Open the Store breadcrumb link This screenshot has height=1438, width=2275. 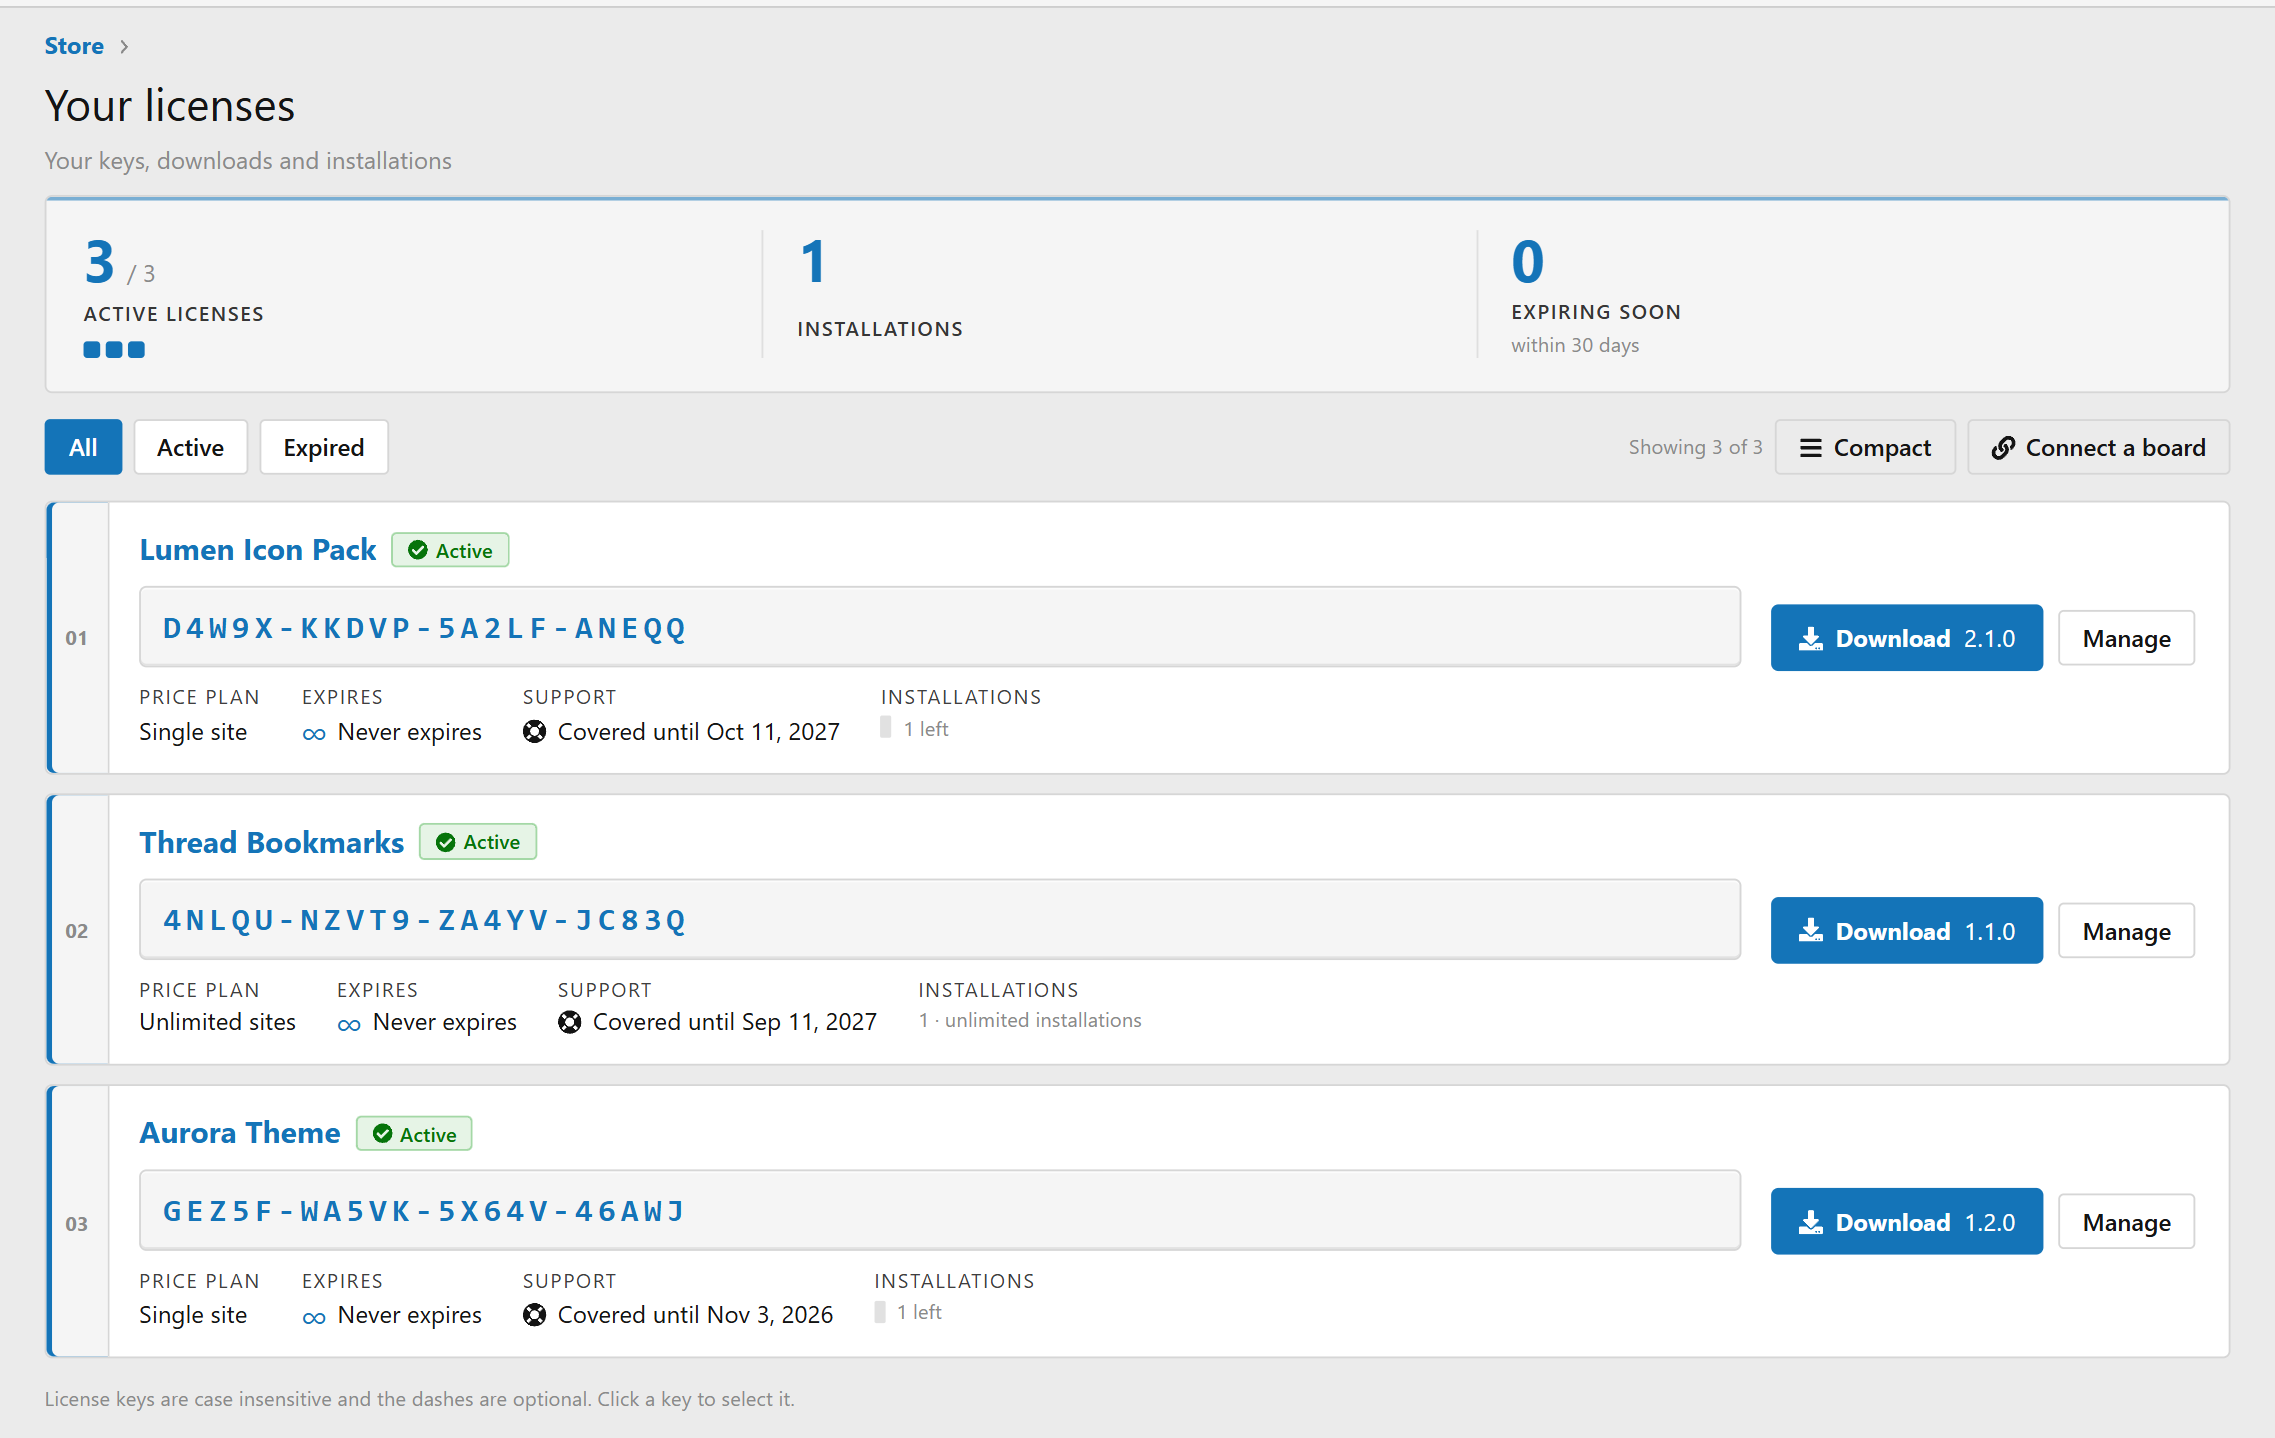pyautogui.click(x=74, y=46)
